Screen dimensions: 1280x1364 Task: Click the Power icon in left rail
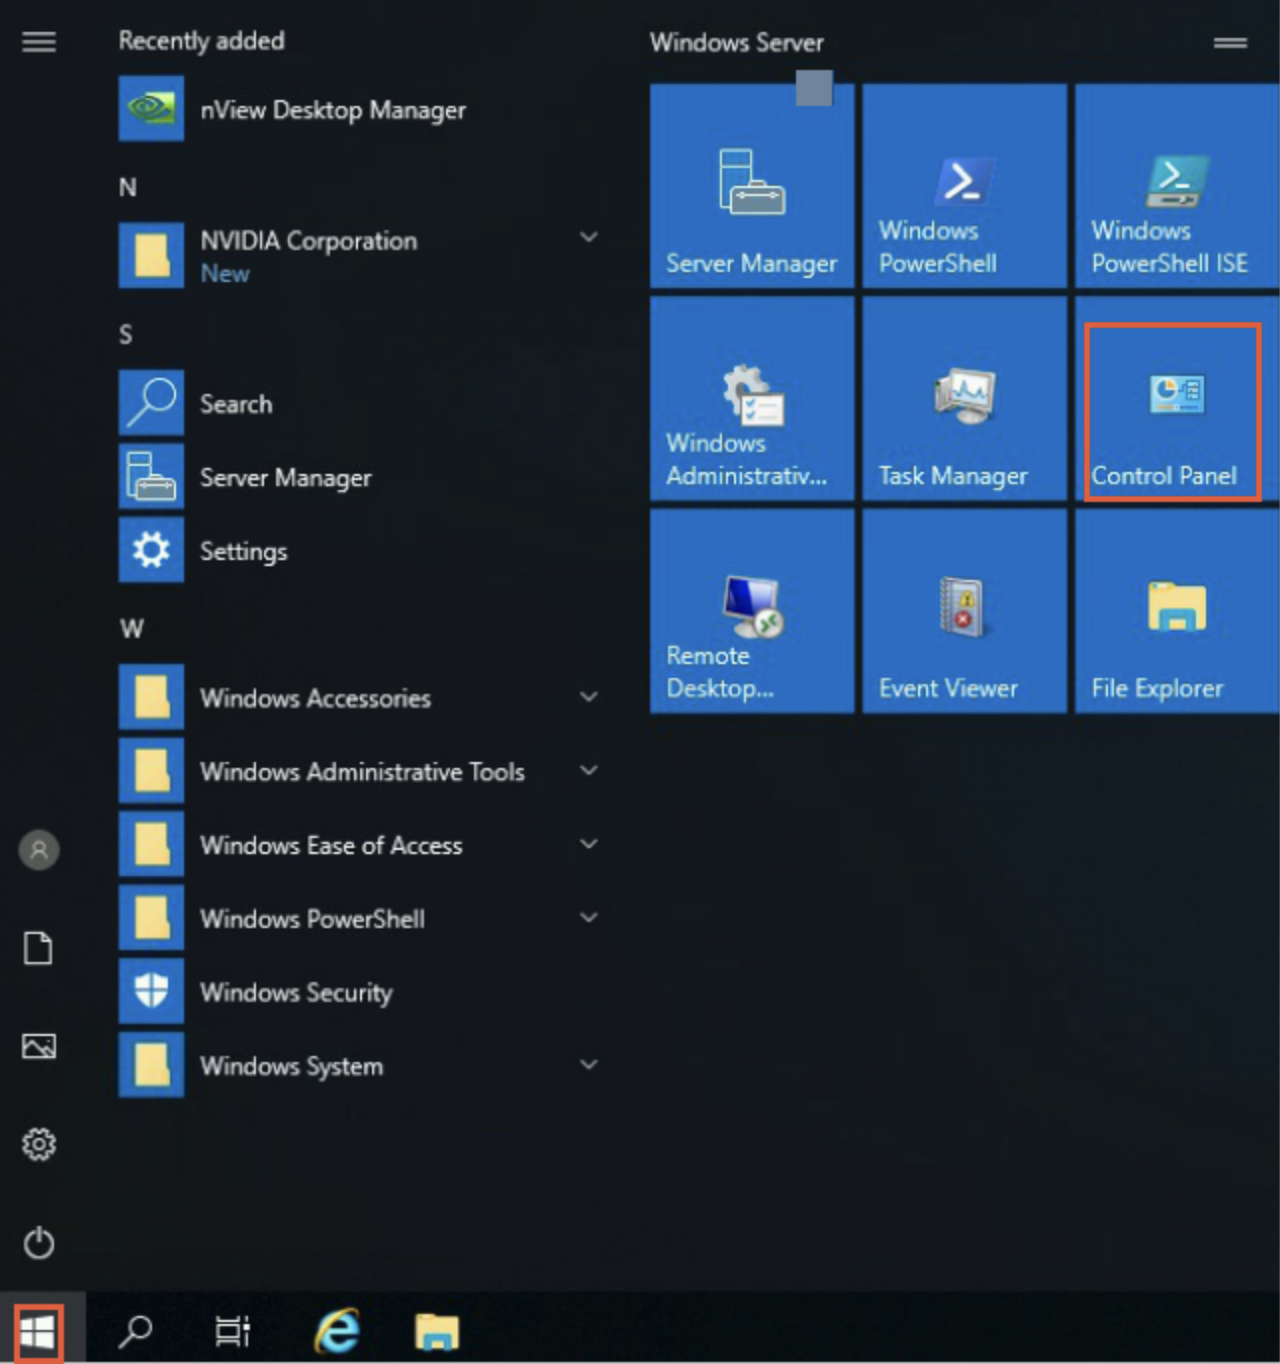click(39, 1242)
